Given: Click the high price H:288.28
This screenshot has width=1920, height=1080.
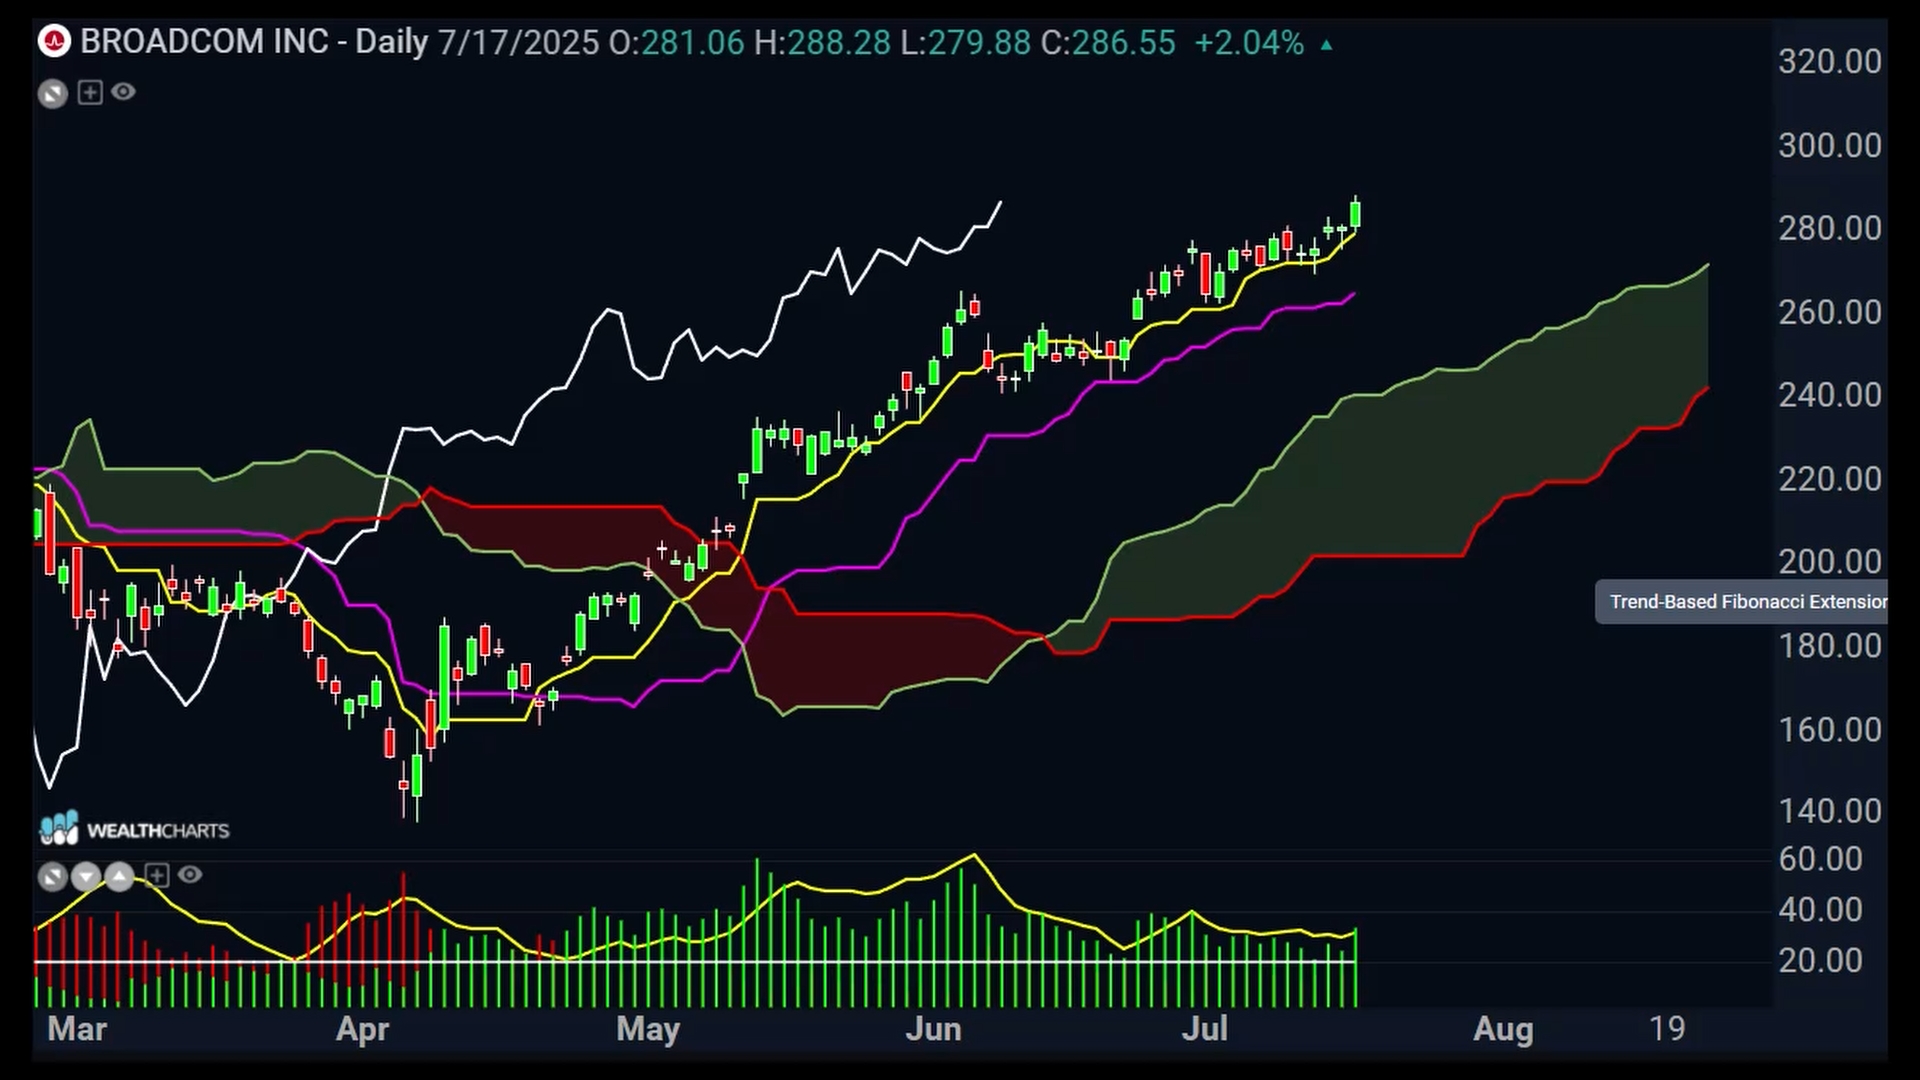Looking at the screenshot, I should coord(822,43).
